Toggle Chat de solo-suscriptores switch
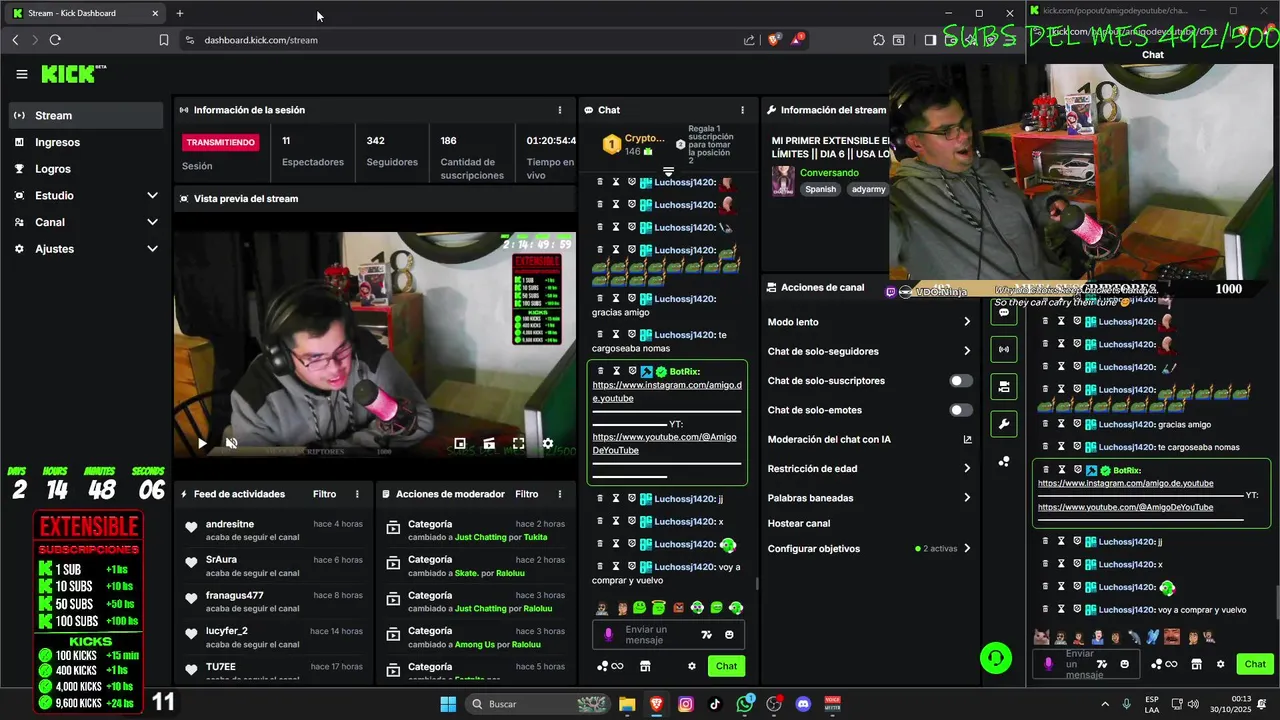1280x720 pixels. pos(961,381)
